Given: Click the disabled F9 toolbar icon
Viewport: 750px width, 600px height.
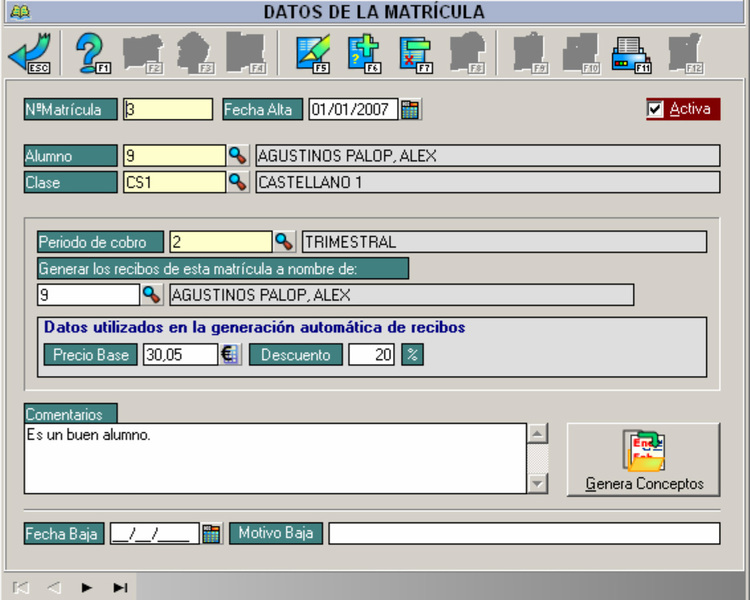Looking at the screenshot, I should 530,53.
